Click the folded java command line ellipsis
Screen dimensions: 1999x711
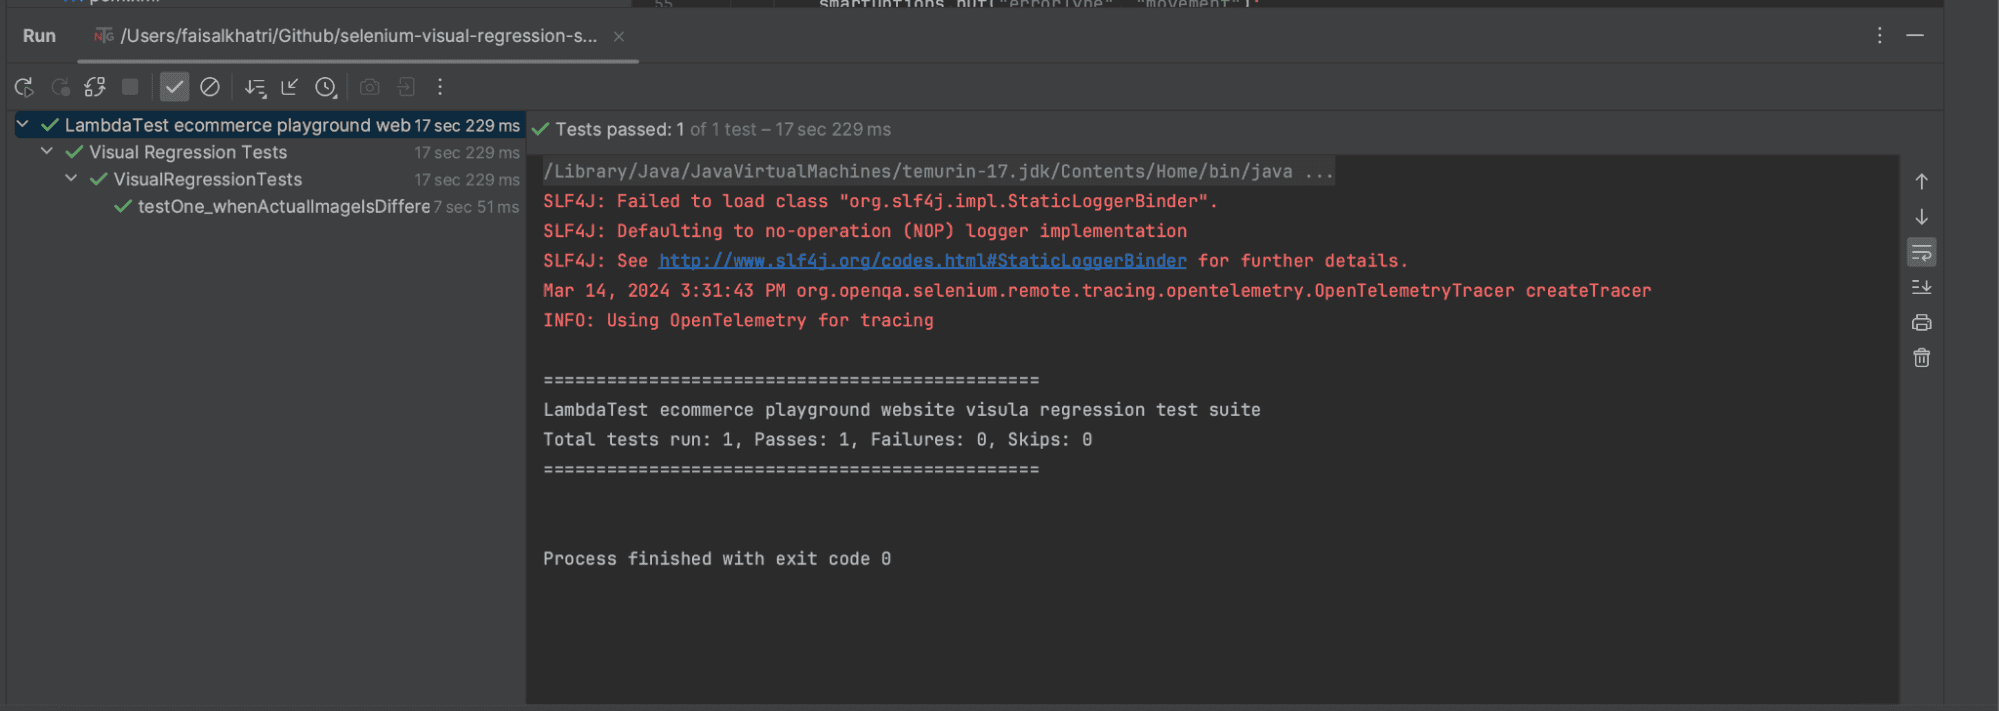[1319, 172]
